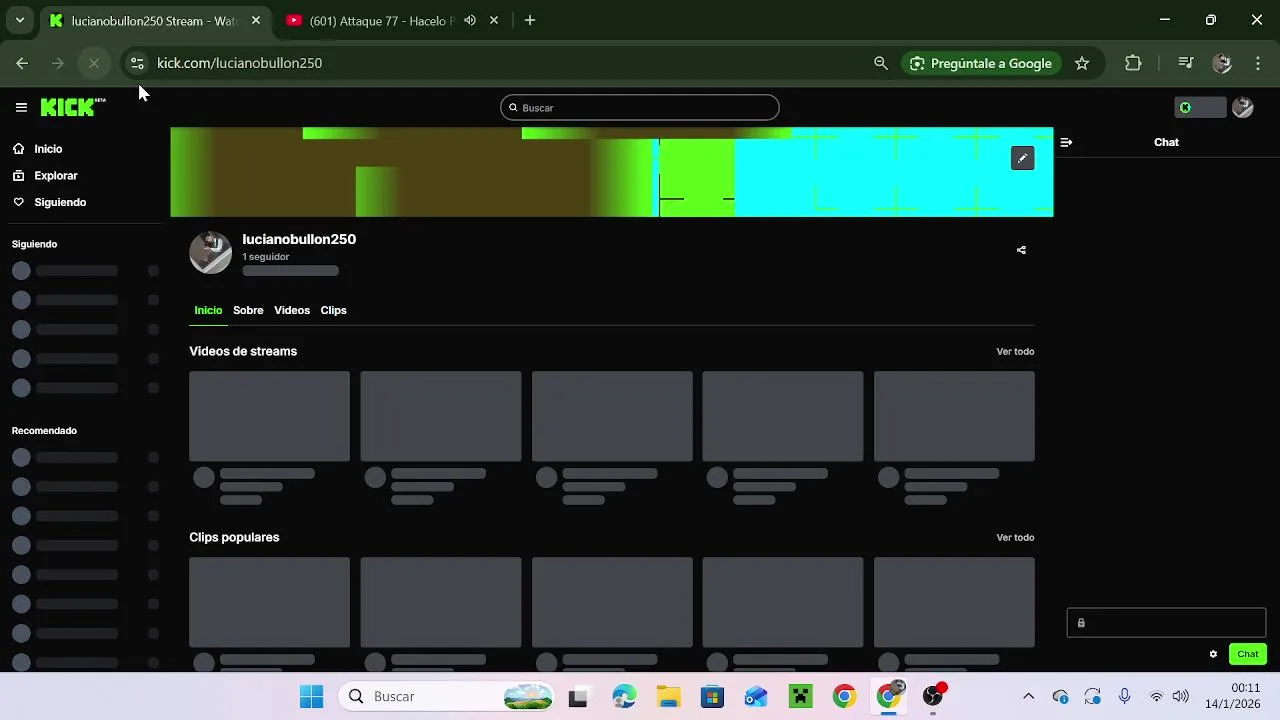Image resolution: width=1280 pixels, height=720 pixels.
Task: Click the channel share icon
Action: point(1021,250)
